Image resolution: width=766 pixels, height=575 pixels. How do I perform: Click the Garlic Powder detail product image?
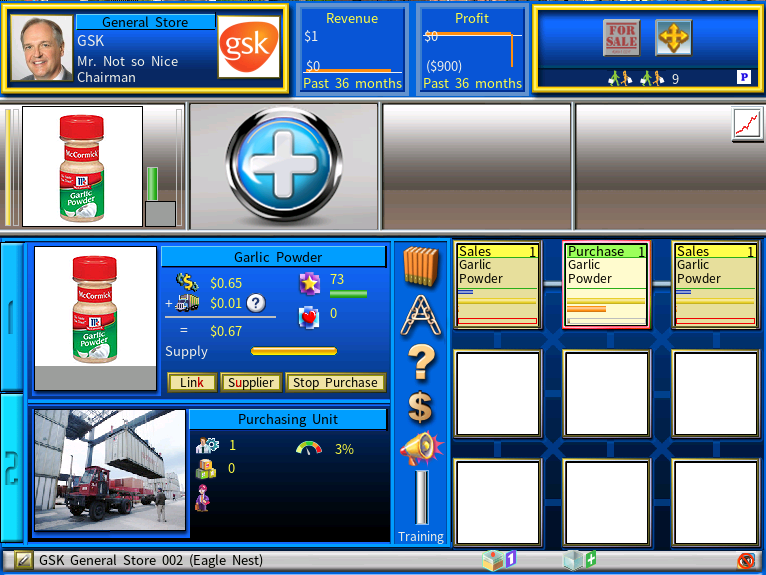click(95, 319)
